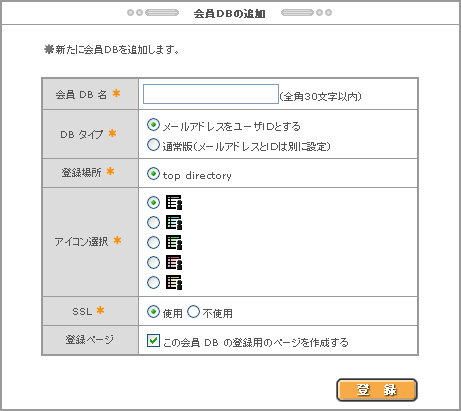
Task: Choose メールアドレスをユーザIDとする DB type
Action: coord(153,125)
